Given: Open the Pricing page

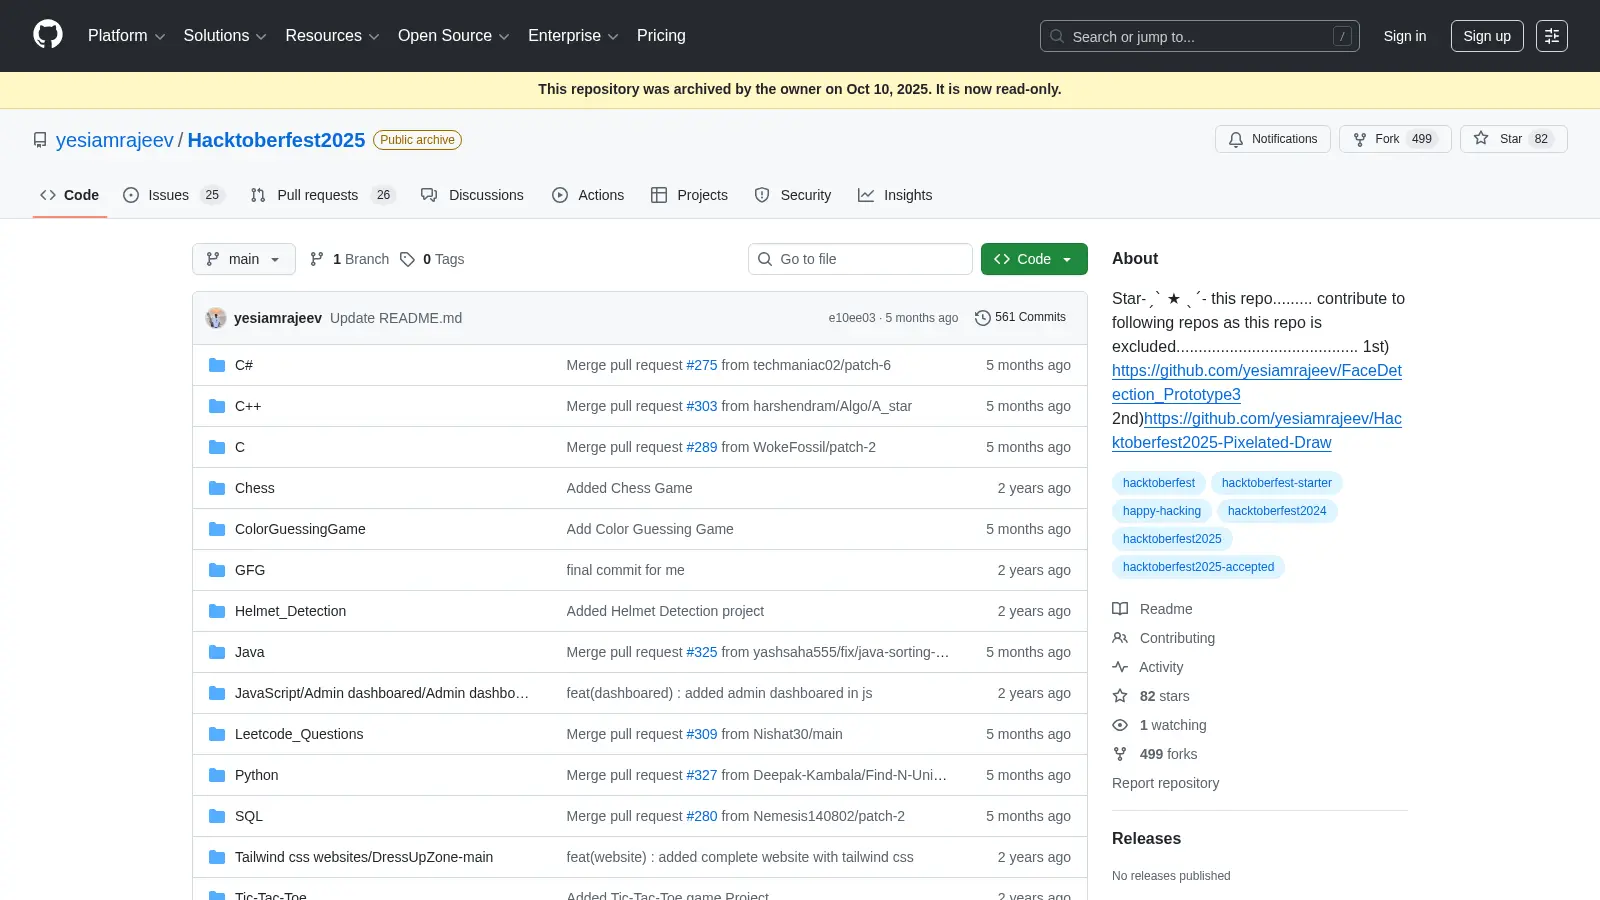Looking at the screenshot, I should (661, 36).
